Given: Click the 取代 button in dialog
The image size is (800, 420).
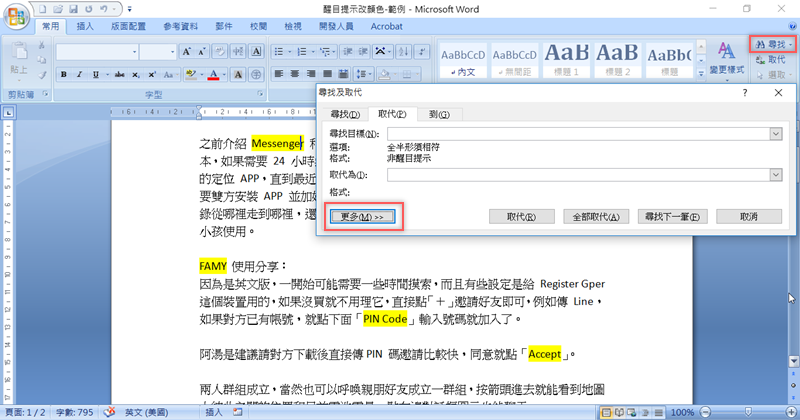Looking at the screenshot, I should [x=521, y=217].
